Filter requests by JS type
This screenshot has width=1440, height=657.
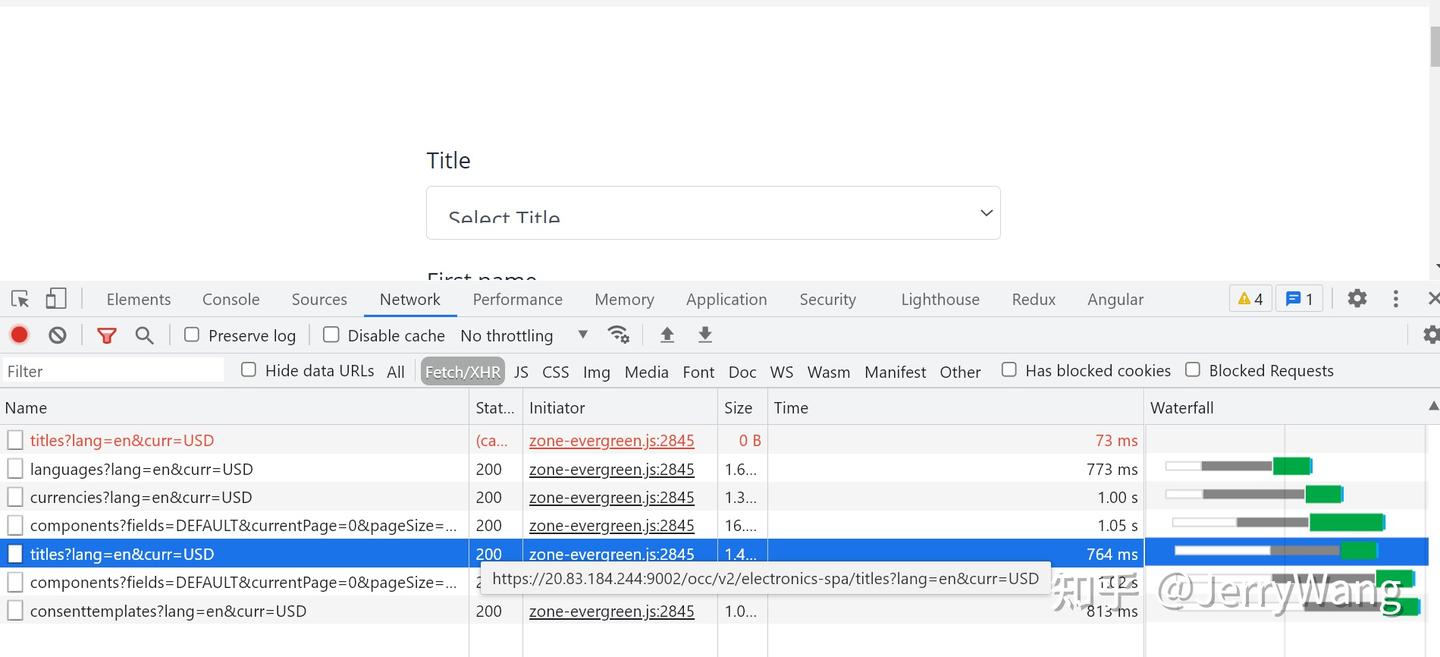click(x=521, y=371)
